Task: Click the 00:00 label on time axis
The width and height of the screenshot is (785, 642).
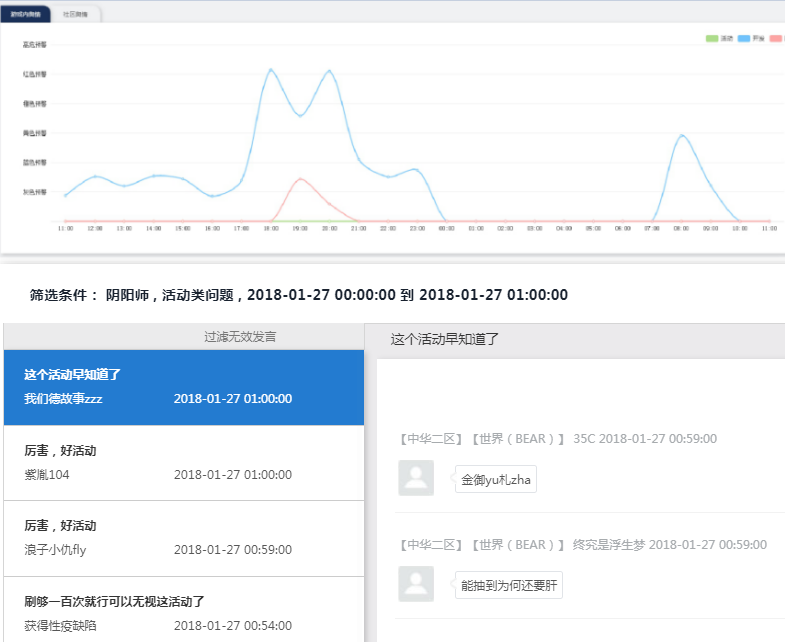Action: [446, 229]
